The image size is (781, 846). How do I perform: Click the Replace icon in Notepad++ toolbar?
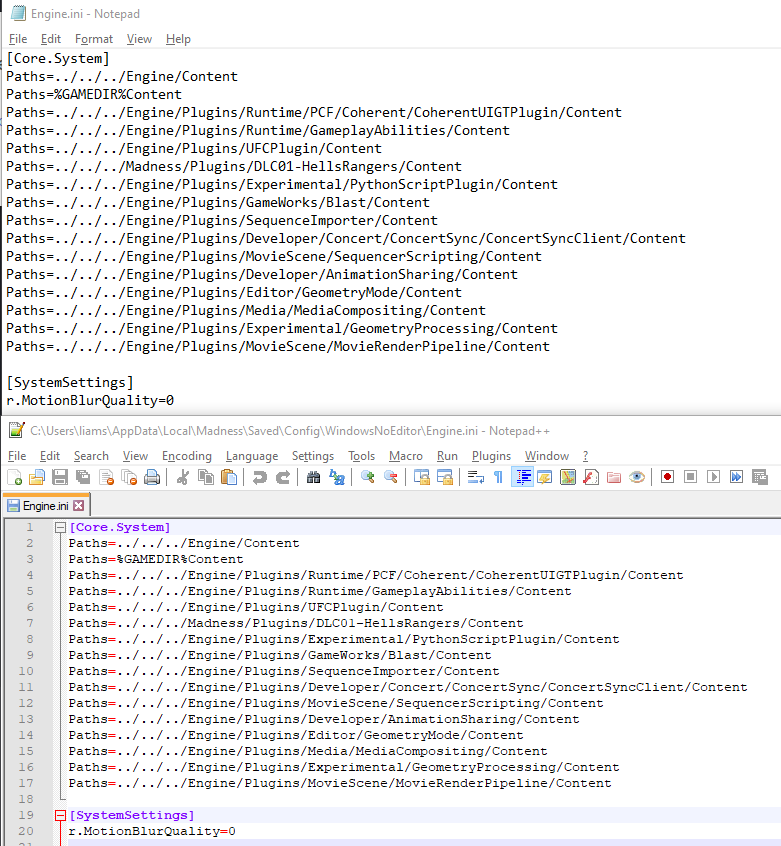coord(337,477)
